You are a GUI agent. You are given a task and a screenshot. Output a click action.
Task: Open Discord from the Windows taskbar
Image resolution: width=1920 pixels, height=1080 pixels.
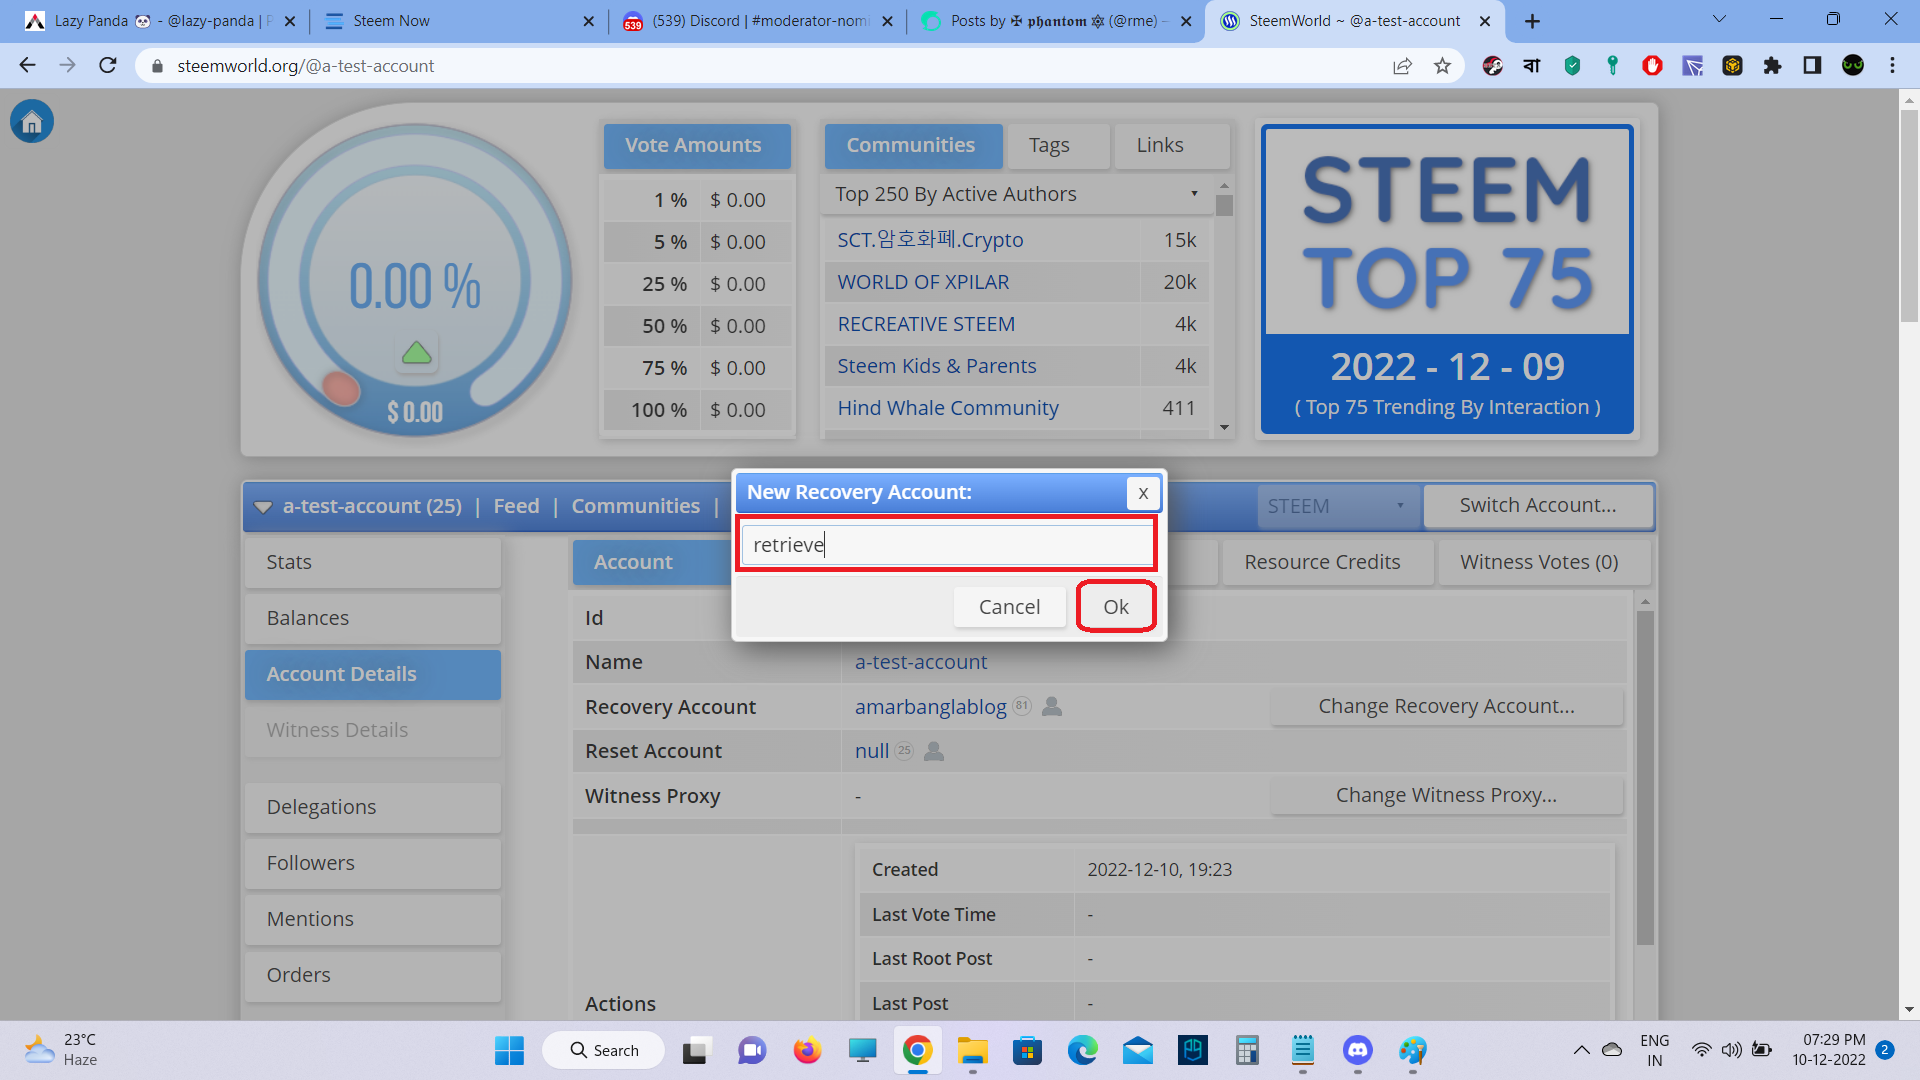click(1357, 1050)
